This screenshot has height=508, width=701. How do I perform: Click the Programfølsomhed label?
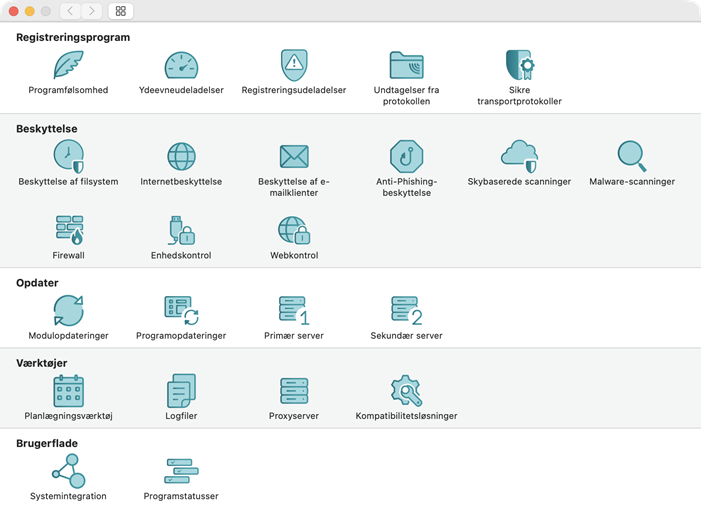[68, 90]
